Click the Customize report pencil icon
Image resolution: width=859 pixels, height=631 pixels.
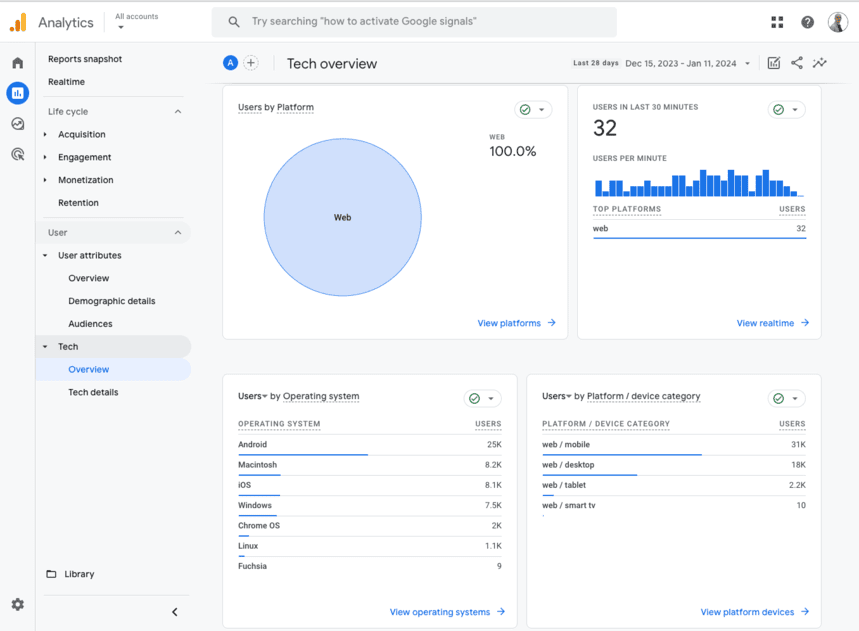(774, 63)
